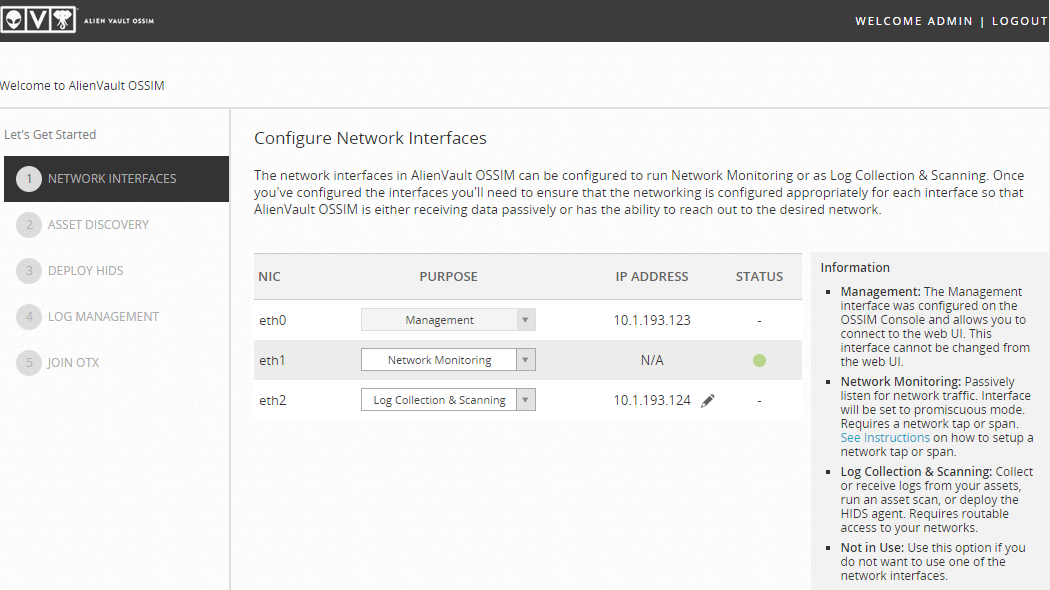Click step 2 circle for Asset Discovery
Image resolution: width=1050 pixels, height=590 pixels.
[29, 225]
